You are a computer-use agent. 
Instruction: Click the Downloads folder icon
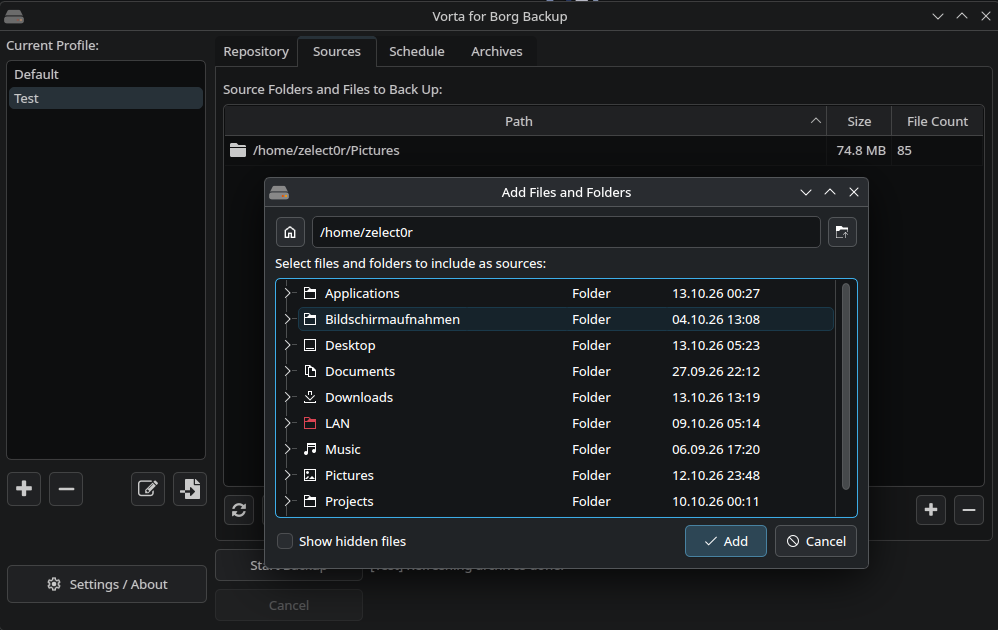310,398
